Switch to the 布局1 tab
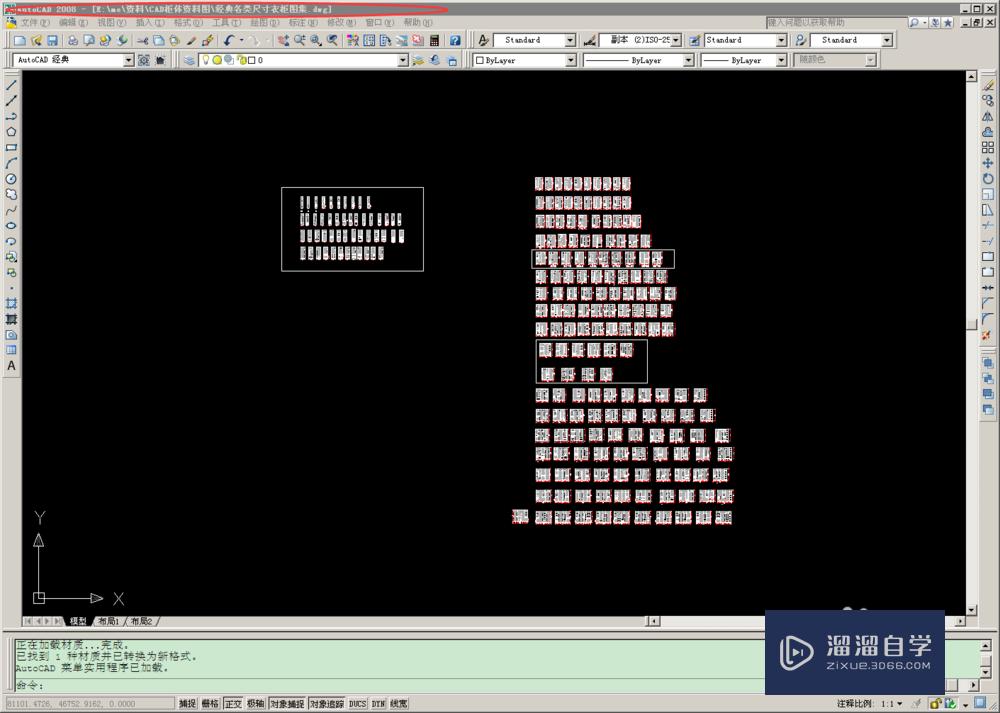Image resolution: width=1000 pixels, height=713 pixels. coord(108,621)
